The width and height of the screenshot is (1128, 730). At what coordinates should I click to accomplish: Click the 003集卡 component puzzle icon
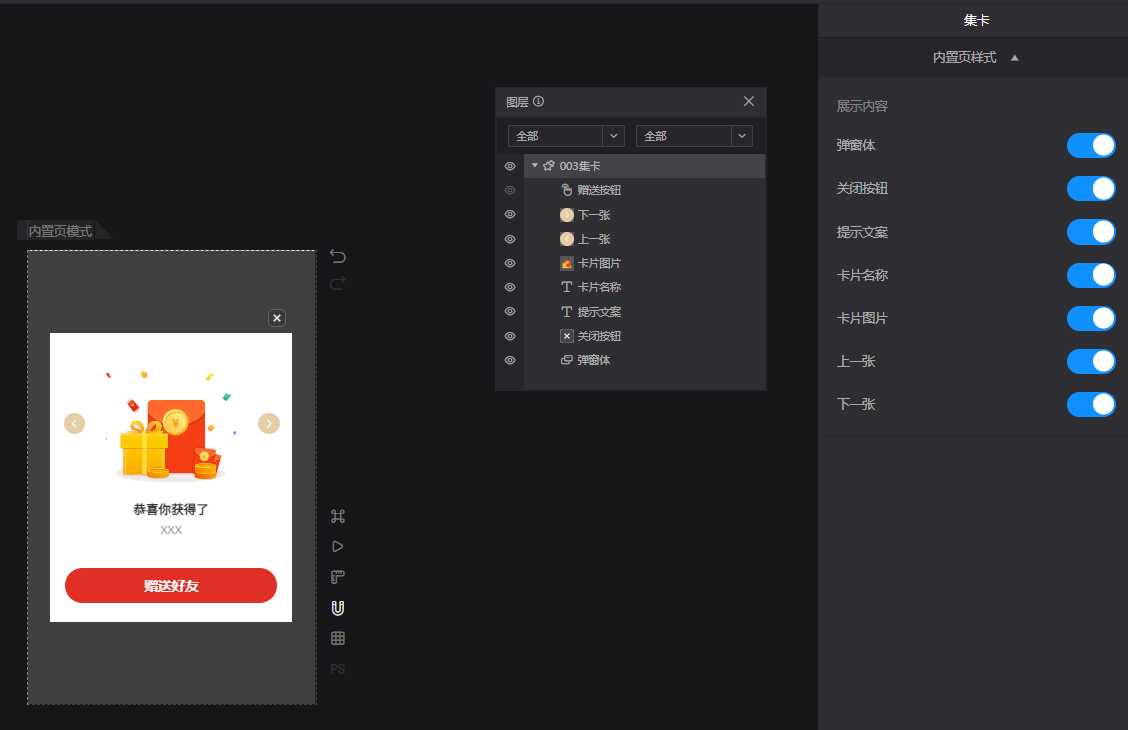click(549, 165)
